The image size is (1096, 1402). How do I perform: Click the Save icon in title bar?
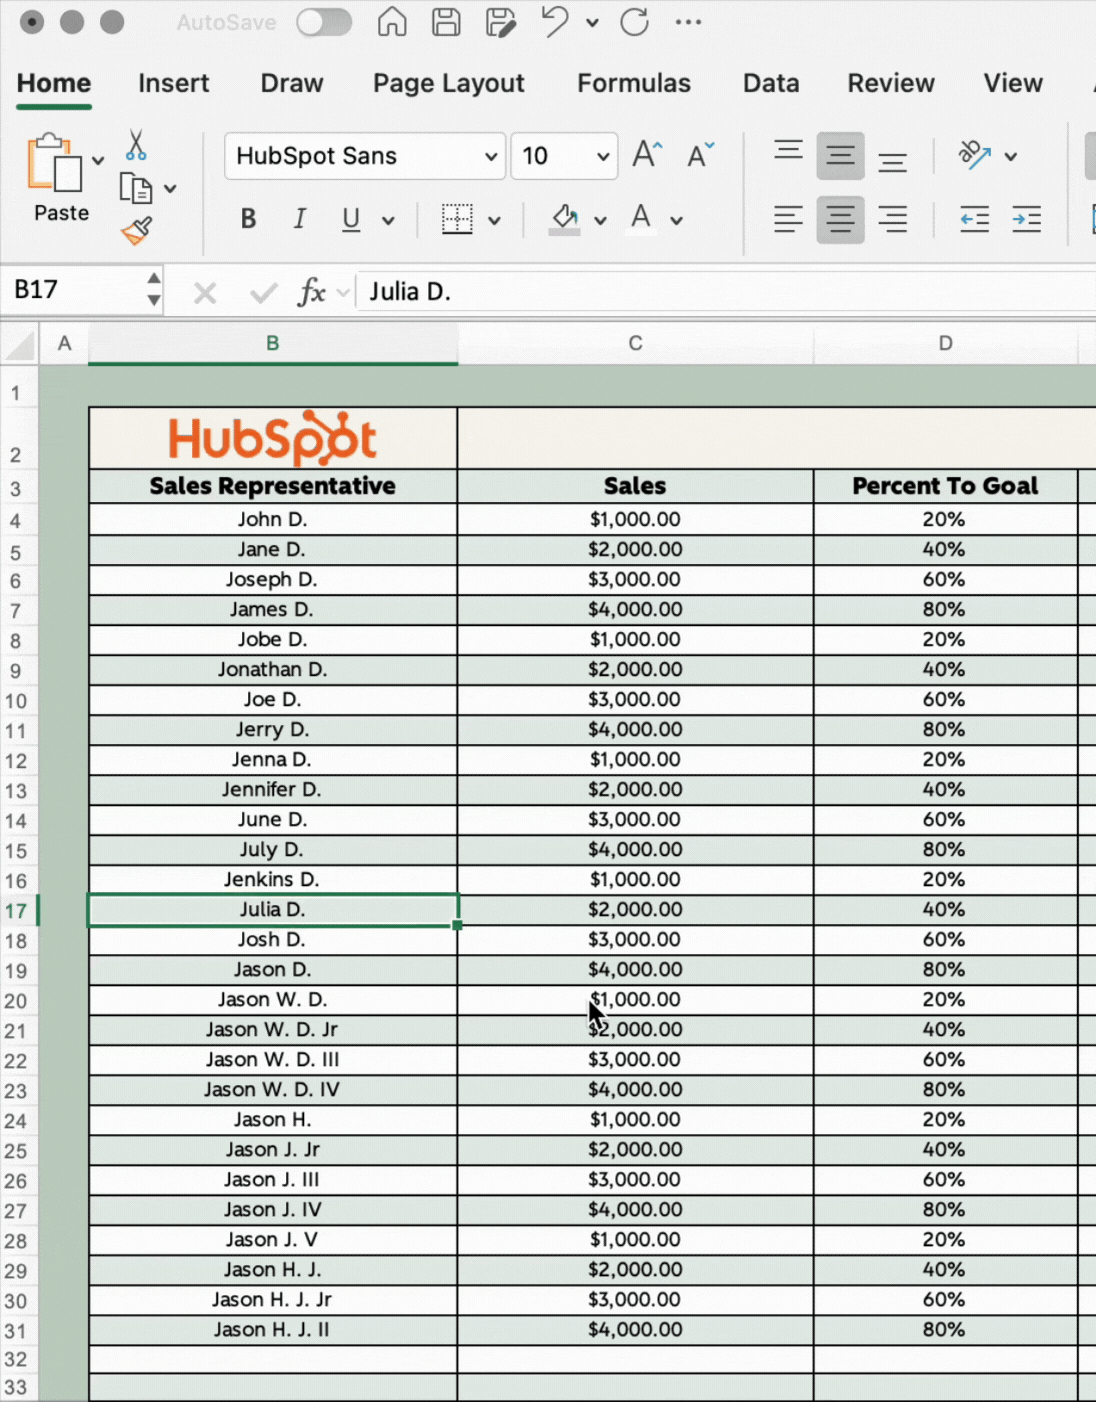click(x=446, y=22)
